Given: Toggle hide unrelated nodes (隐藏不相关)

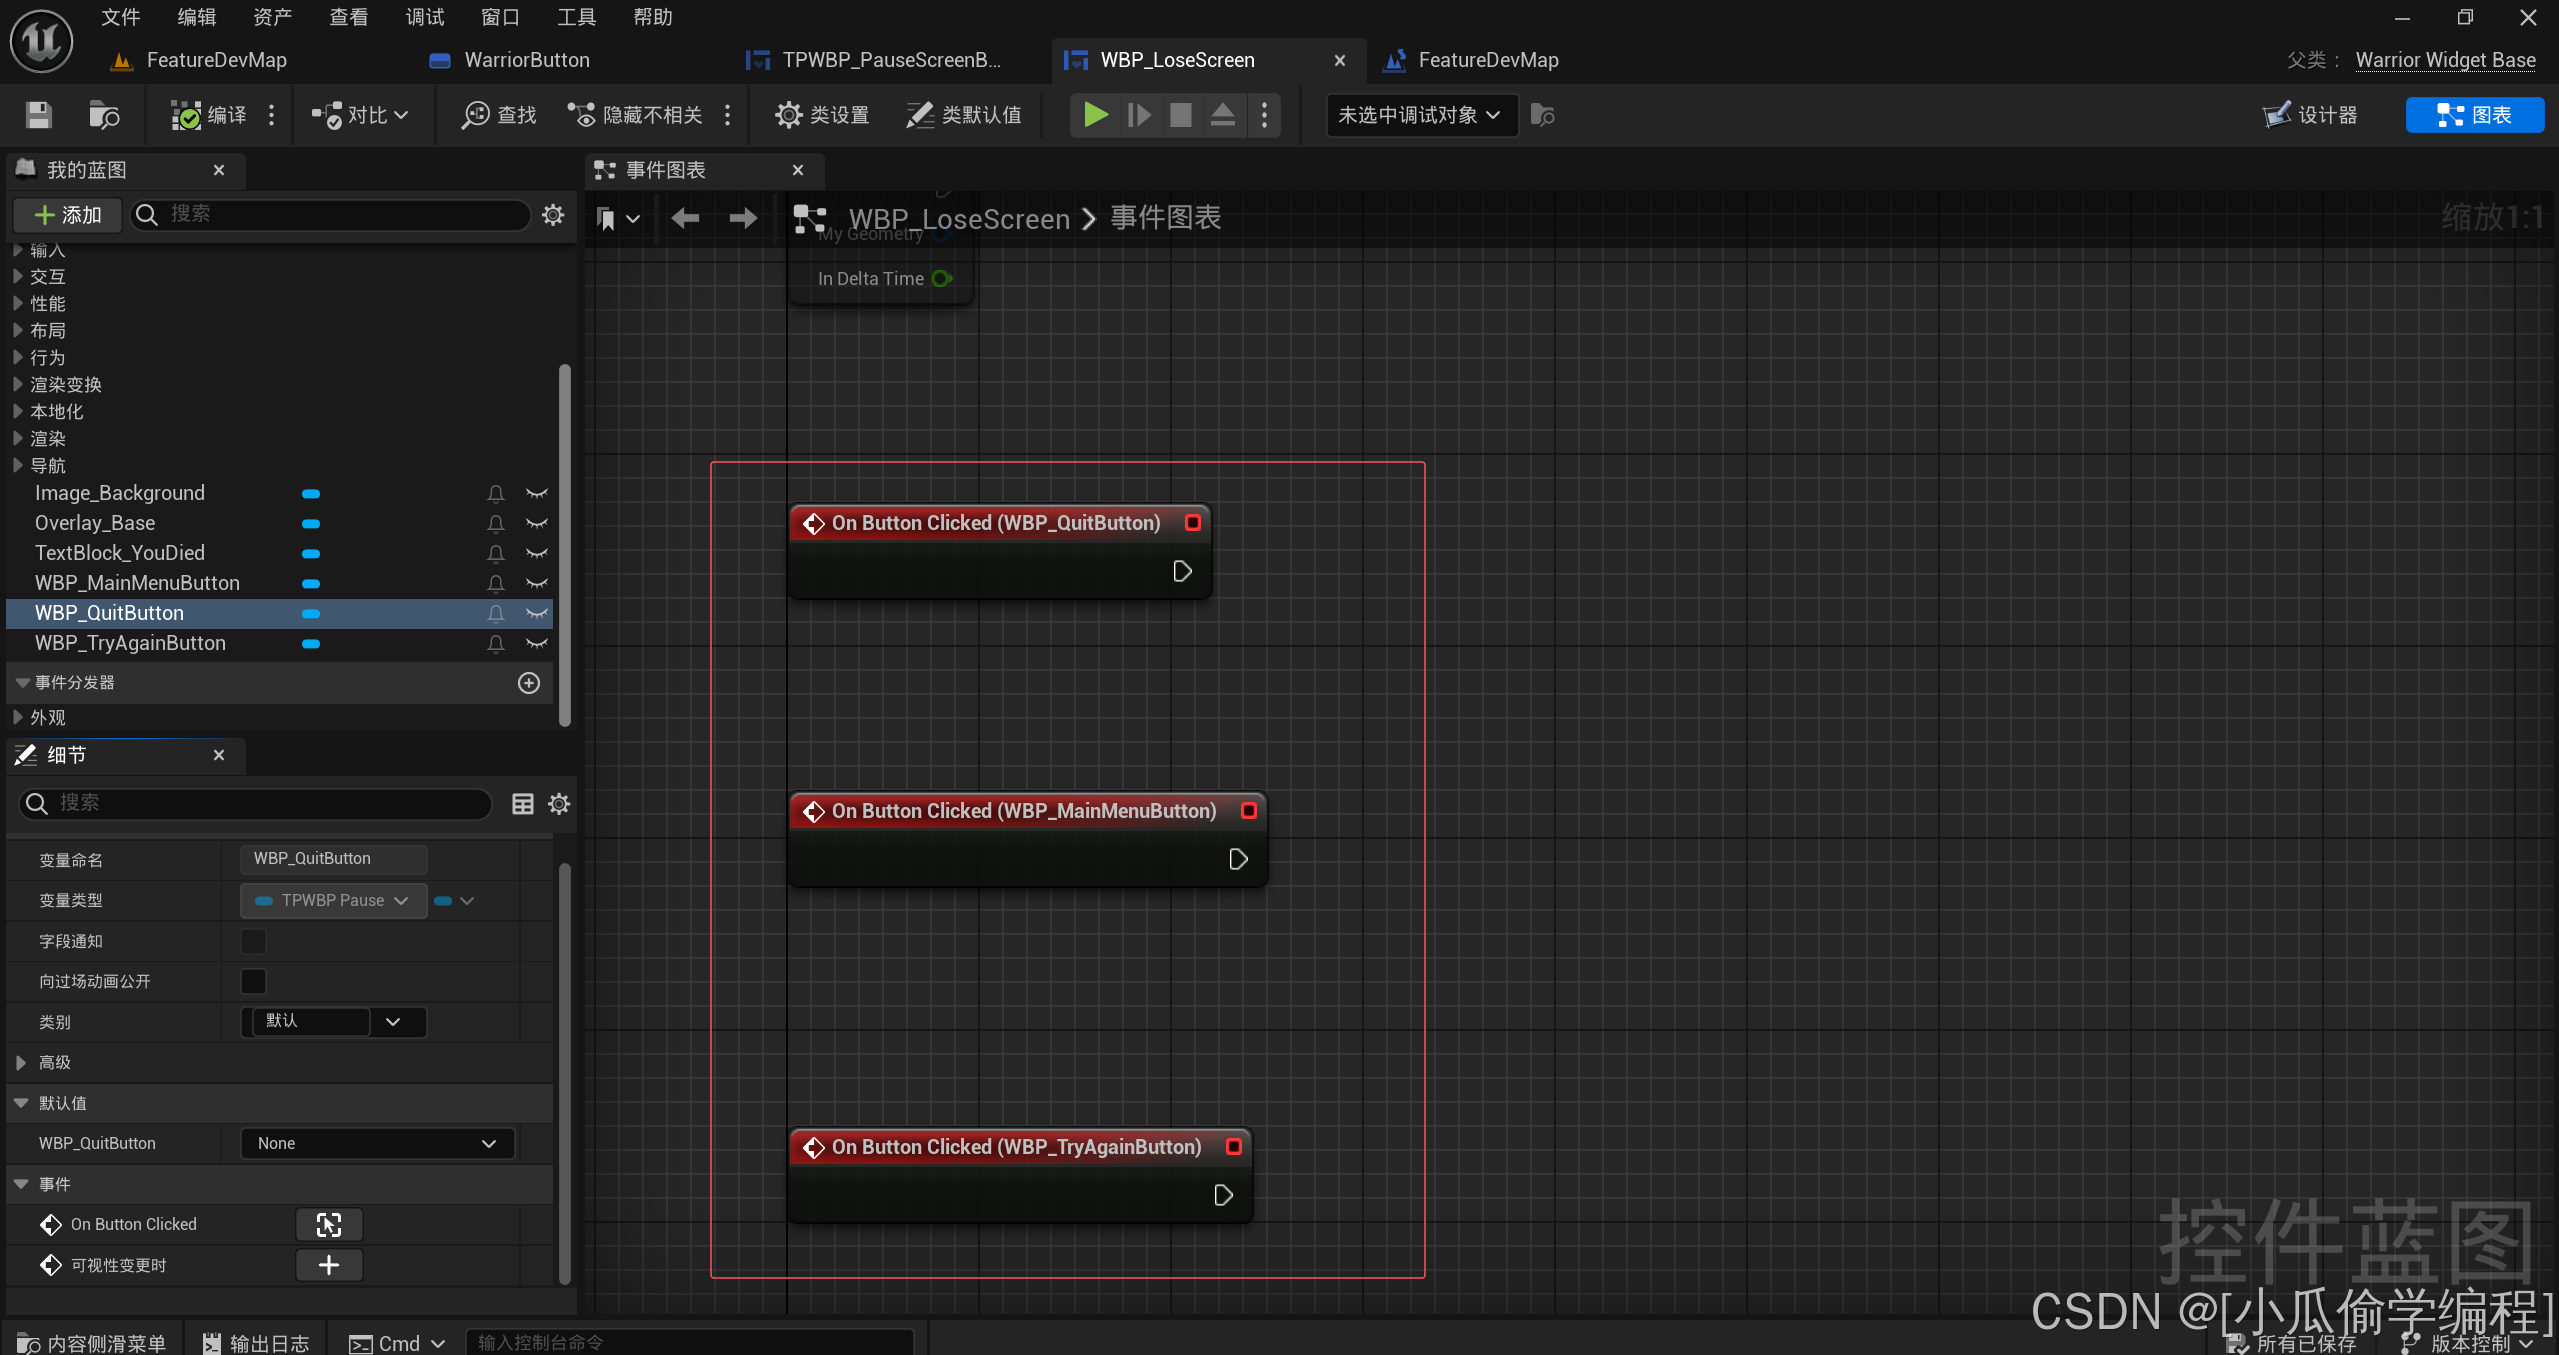Looking at the screenshot, I should [635, 115].
